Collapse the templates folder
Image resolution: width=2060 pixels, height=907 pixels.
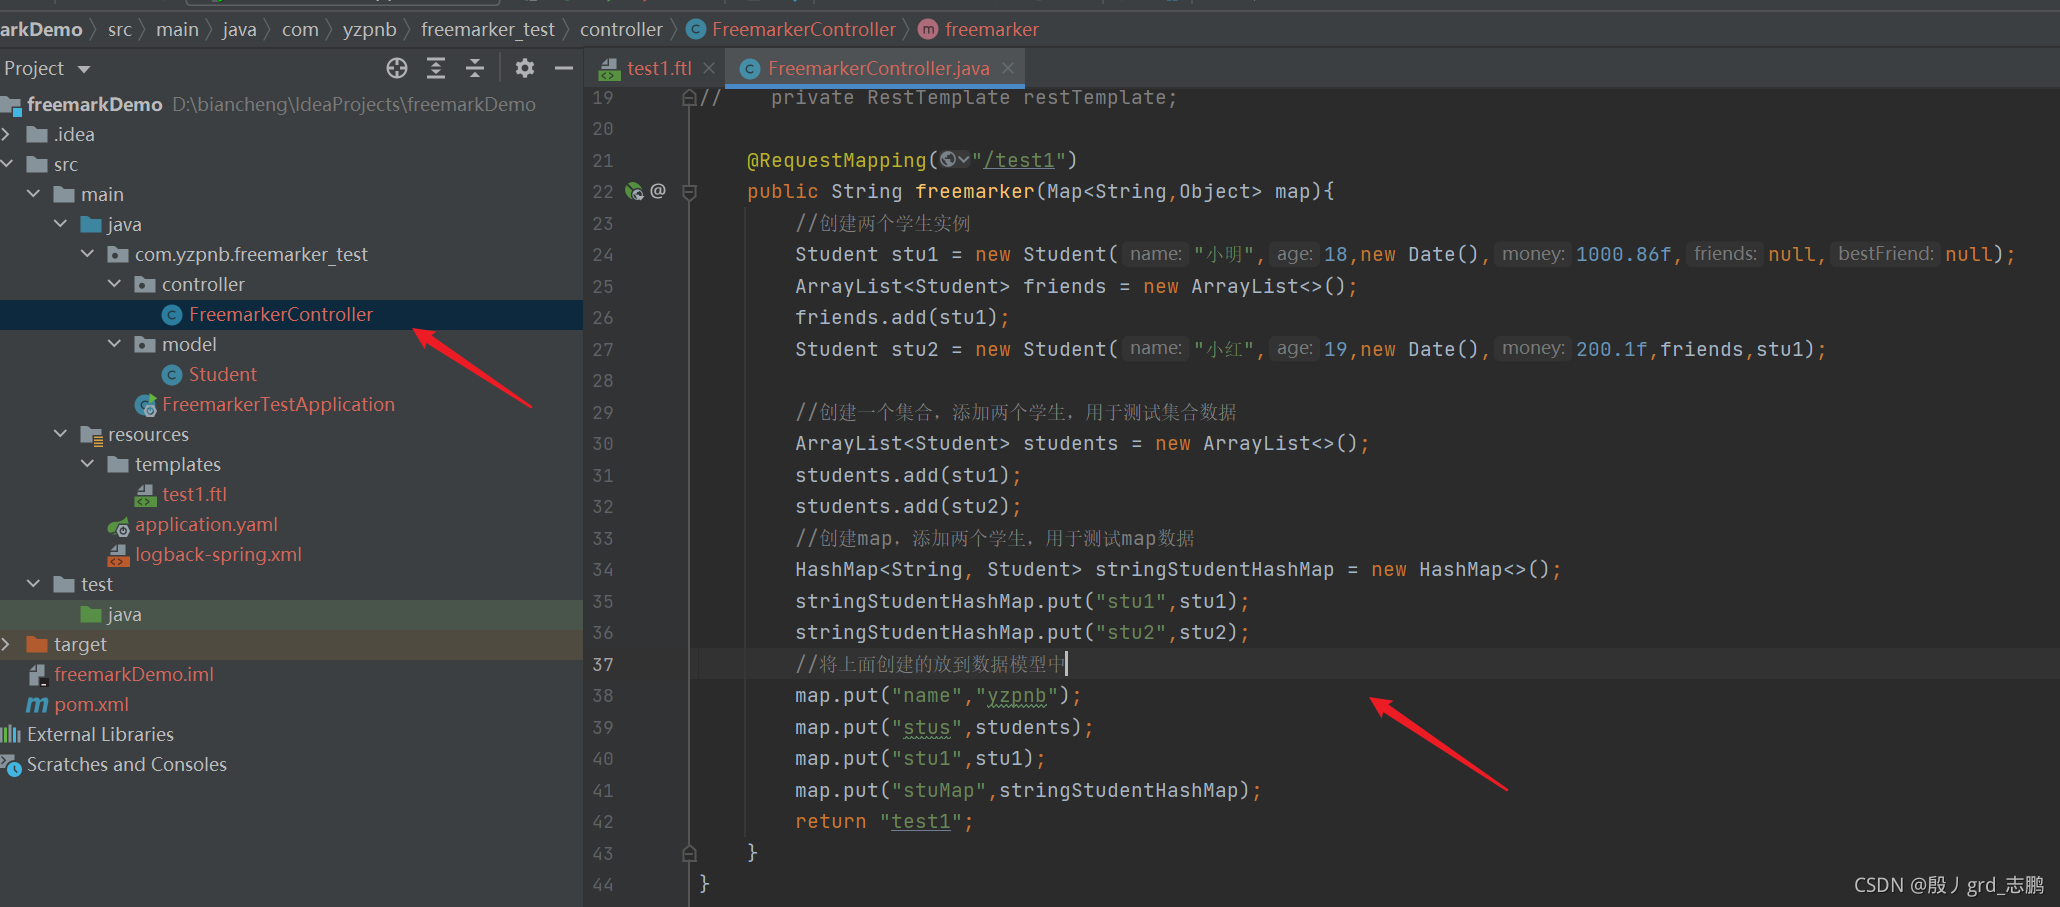87,464
